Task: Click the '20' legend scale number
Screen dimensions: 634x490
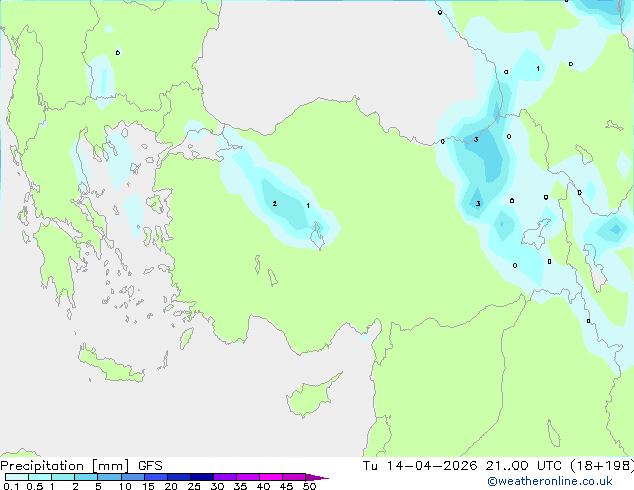Action: (x=171, y=486)
